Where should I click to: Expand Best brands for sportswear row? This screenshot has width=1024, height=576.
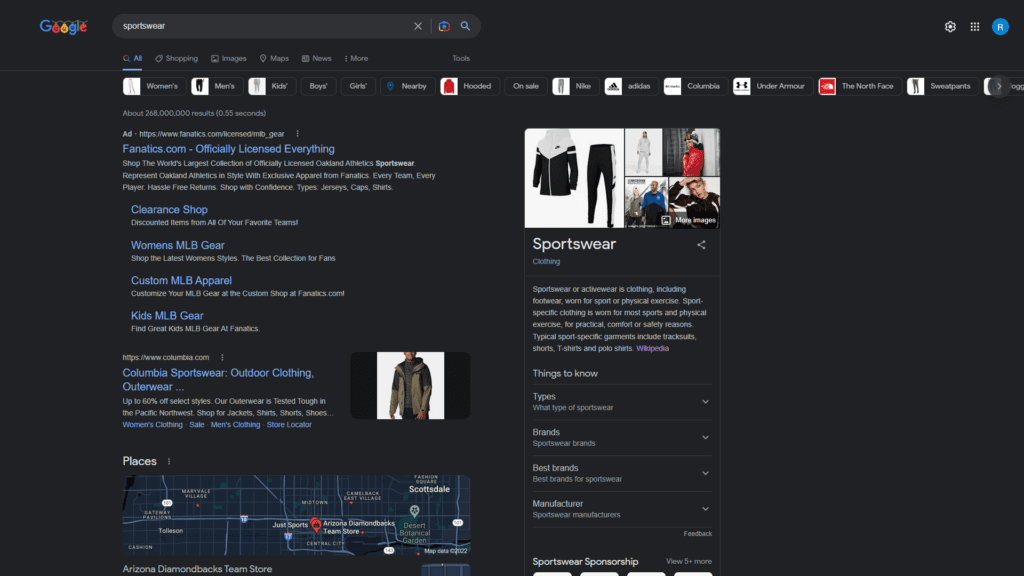coord(622,473)
